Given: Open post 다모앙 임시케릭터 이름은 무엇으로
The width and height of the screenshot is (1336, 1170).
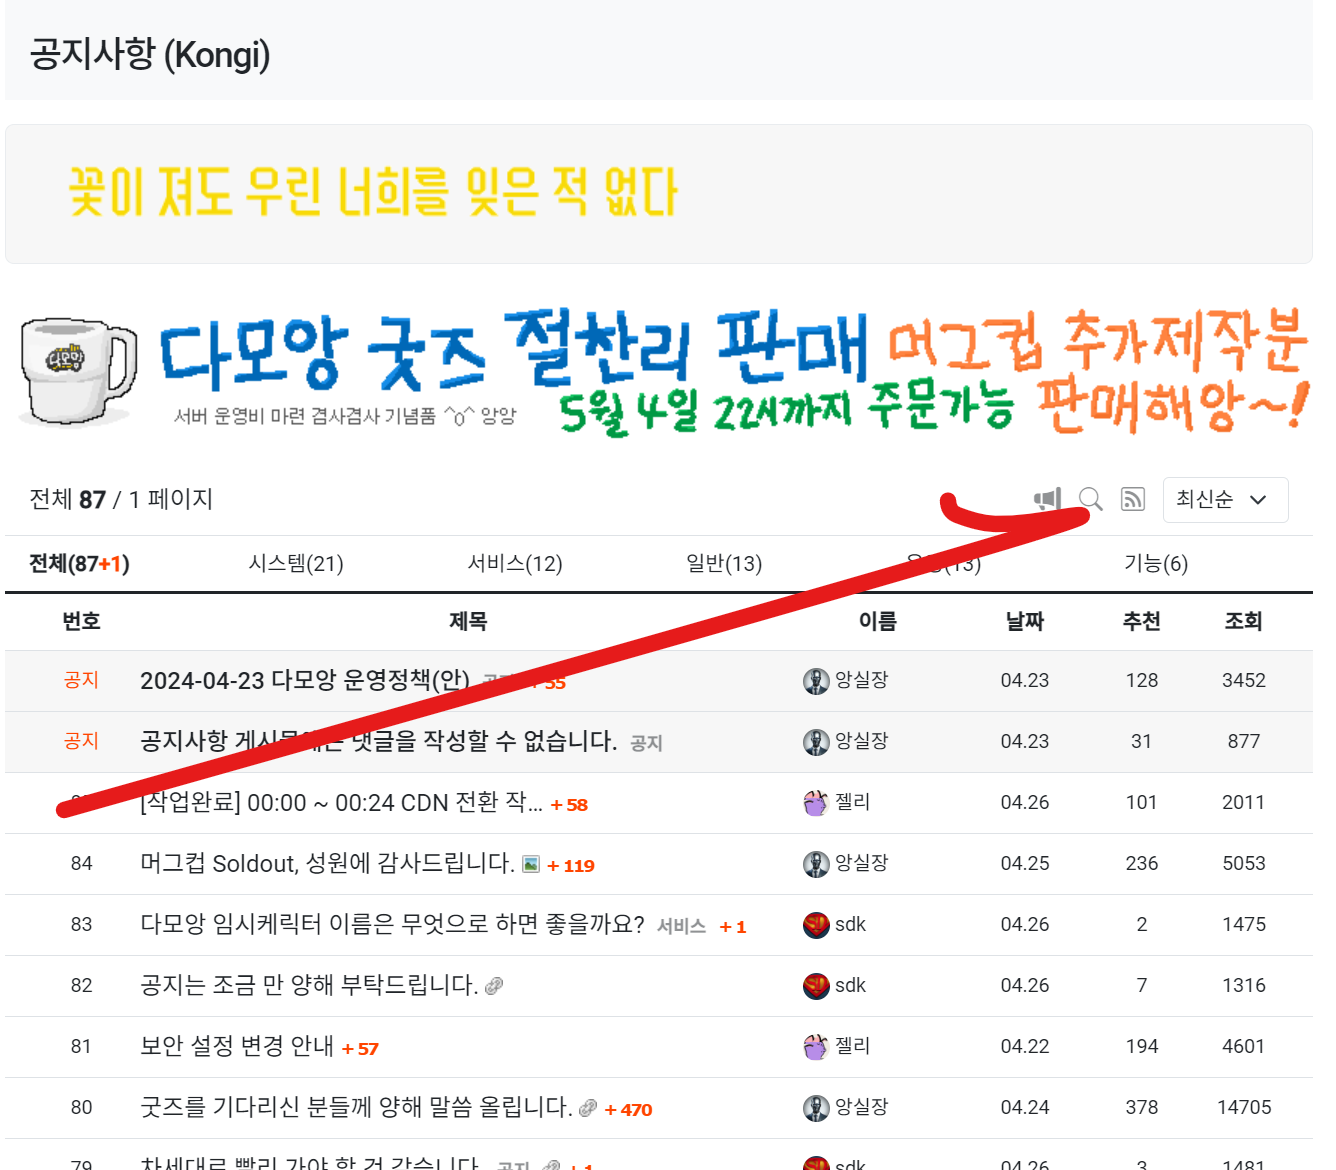Looking at the screenshot, I should coord(392,925).
